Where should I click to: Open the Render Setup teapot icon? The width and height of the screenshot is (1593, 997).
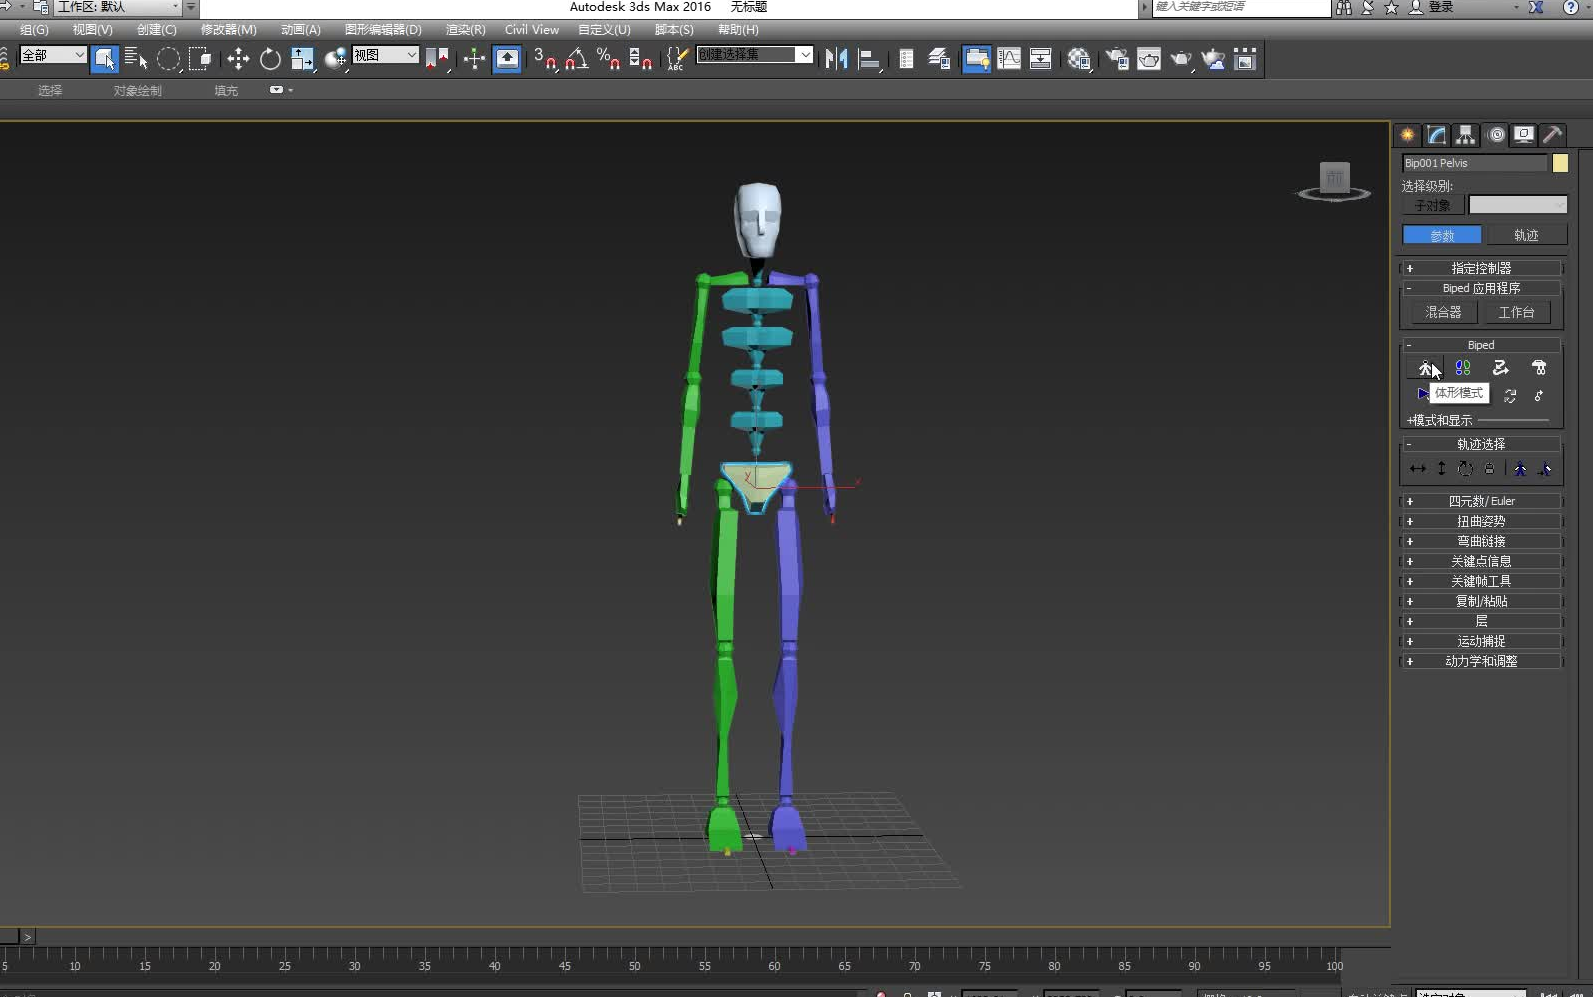pyautogui.click(x=1117, y=59)
